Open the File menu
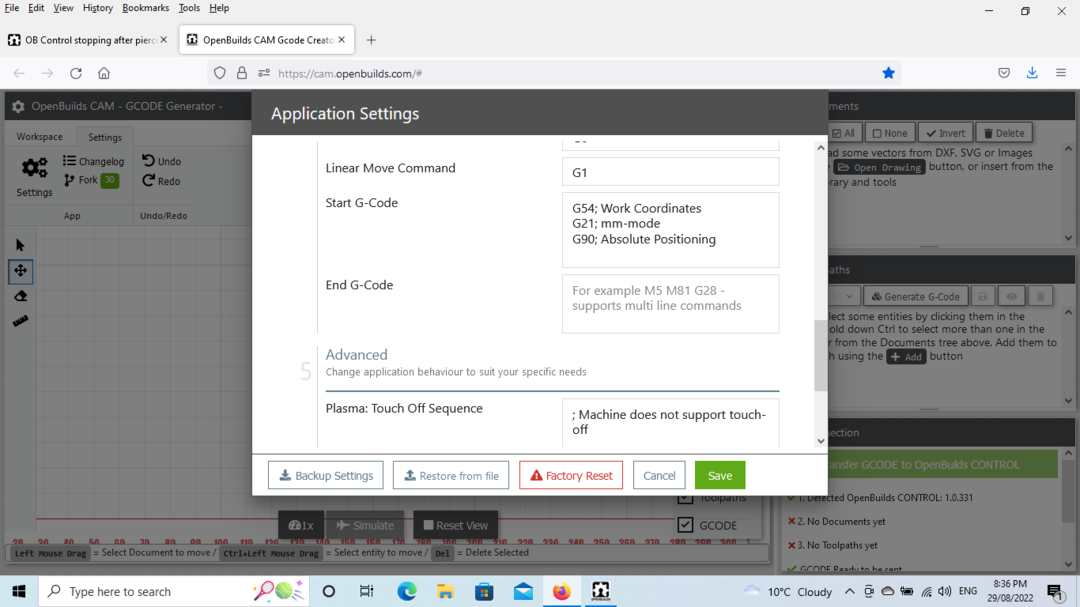 [12, 8]
